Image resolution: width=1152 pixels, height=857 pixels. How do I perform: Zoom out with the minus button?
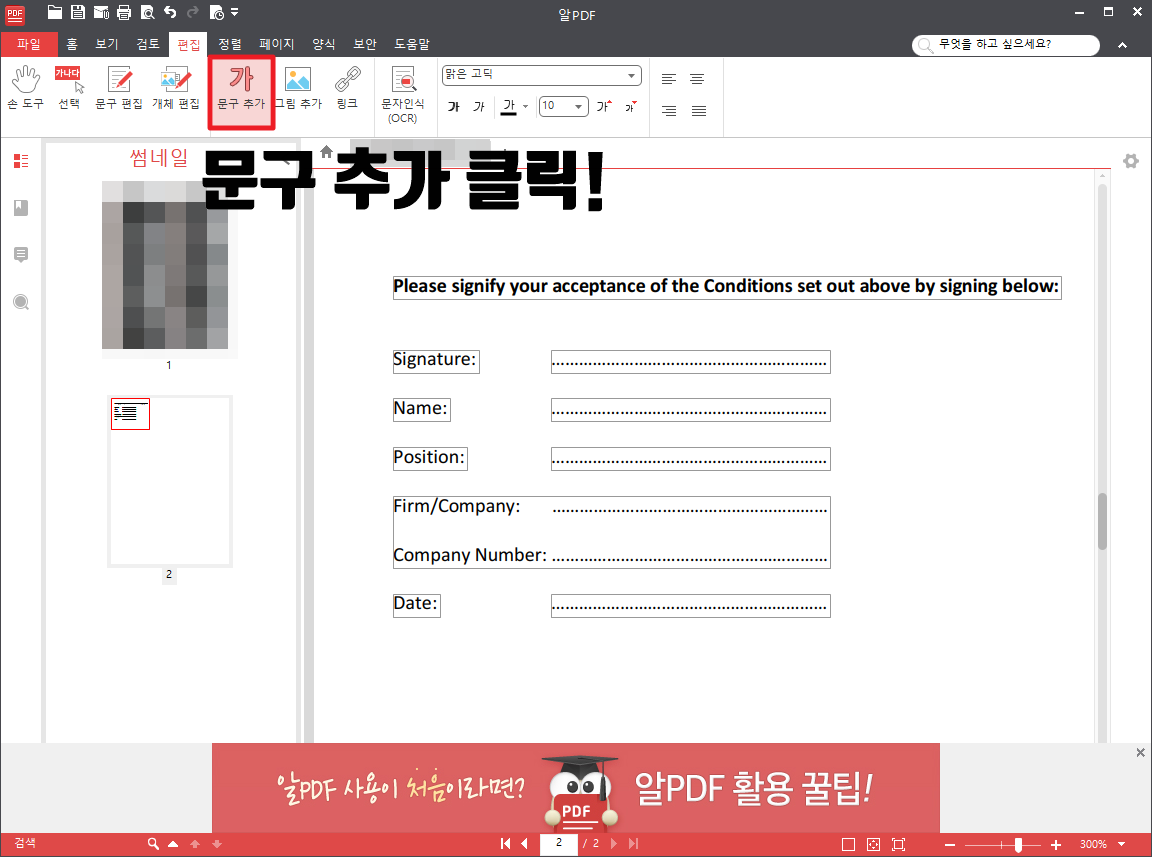[949, 845]
